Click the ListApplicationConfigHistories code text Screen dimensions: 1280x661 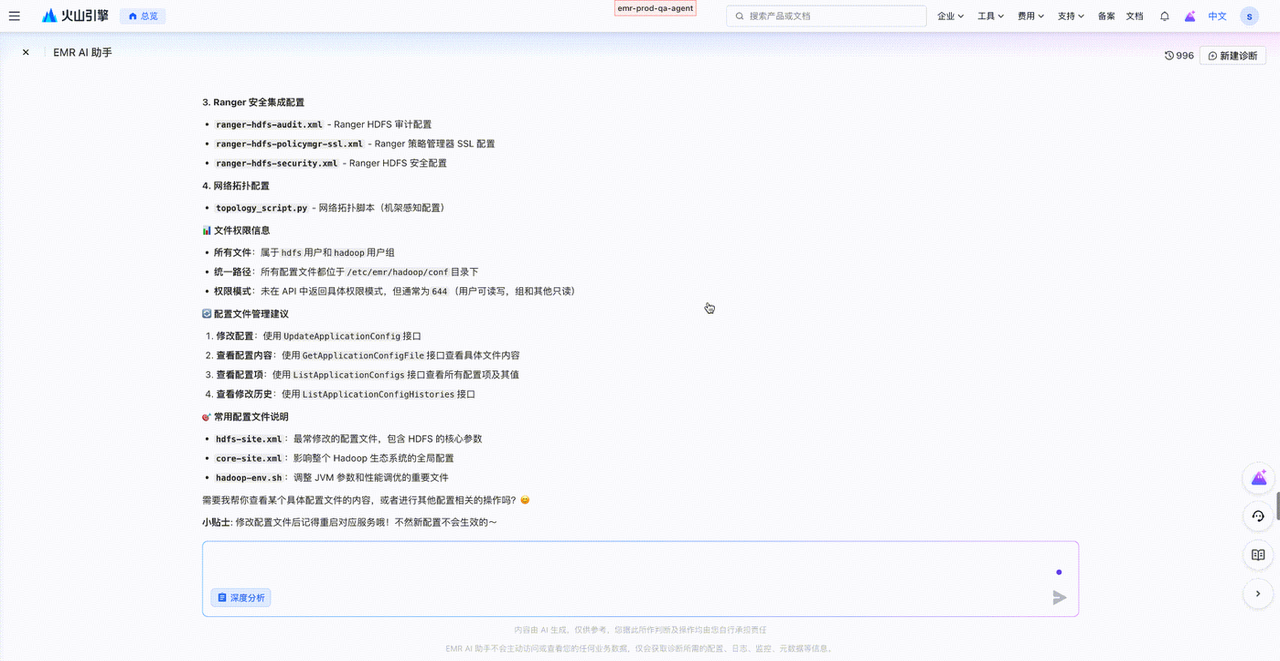click(x=378, y=394)
